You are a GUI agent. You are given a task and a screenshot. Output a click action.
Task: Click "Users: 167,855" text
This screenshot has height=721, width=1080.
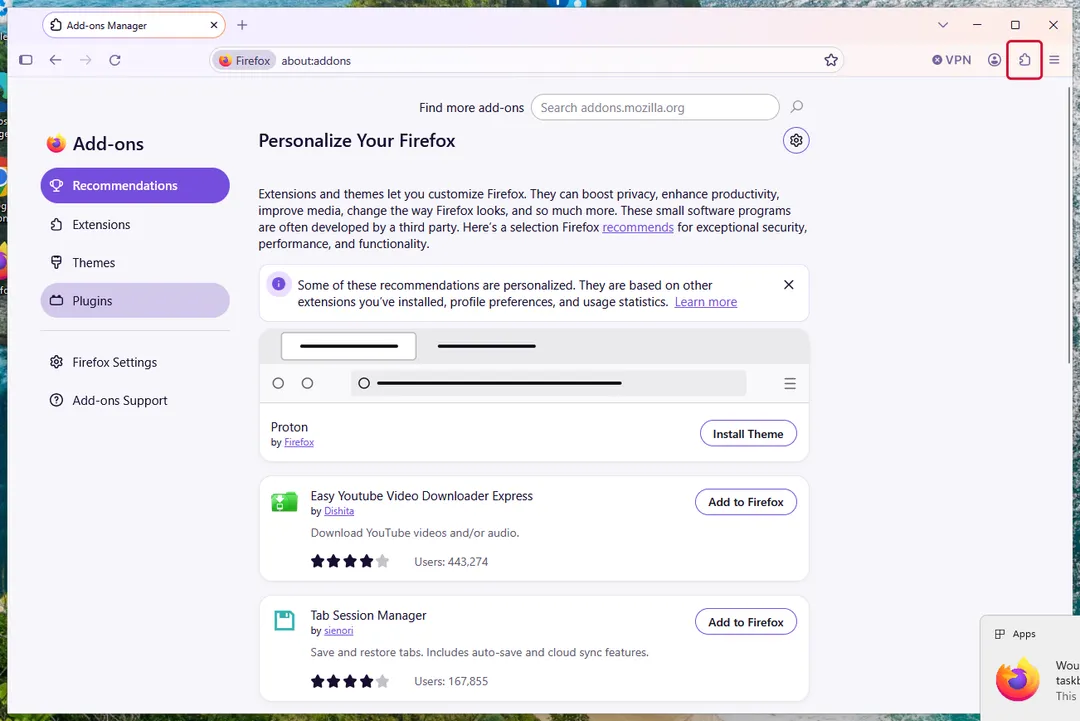451,682
